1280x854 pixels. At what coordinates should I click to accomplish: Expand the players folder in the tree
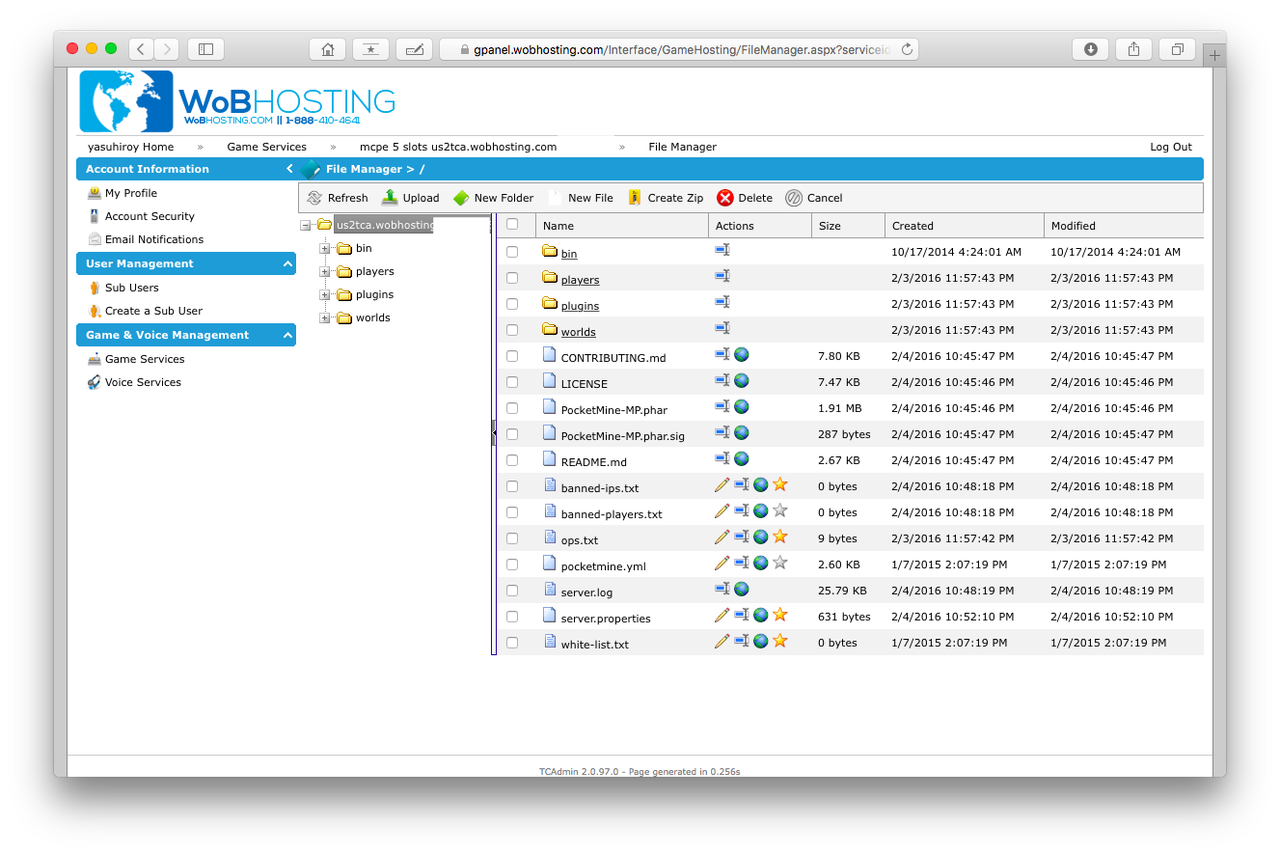325,271
